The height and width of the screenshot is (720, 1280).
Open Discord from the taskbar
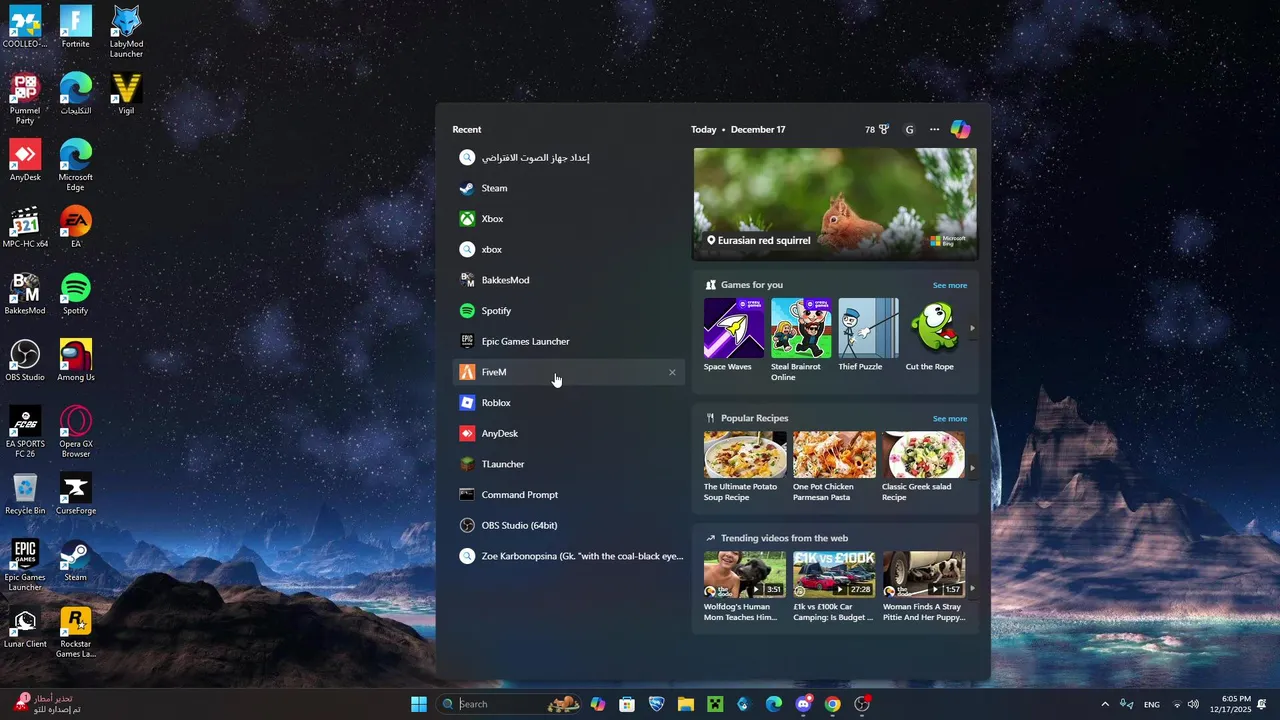[803, 704]
